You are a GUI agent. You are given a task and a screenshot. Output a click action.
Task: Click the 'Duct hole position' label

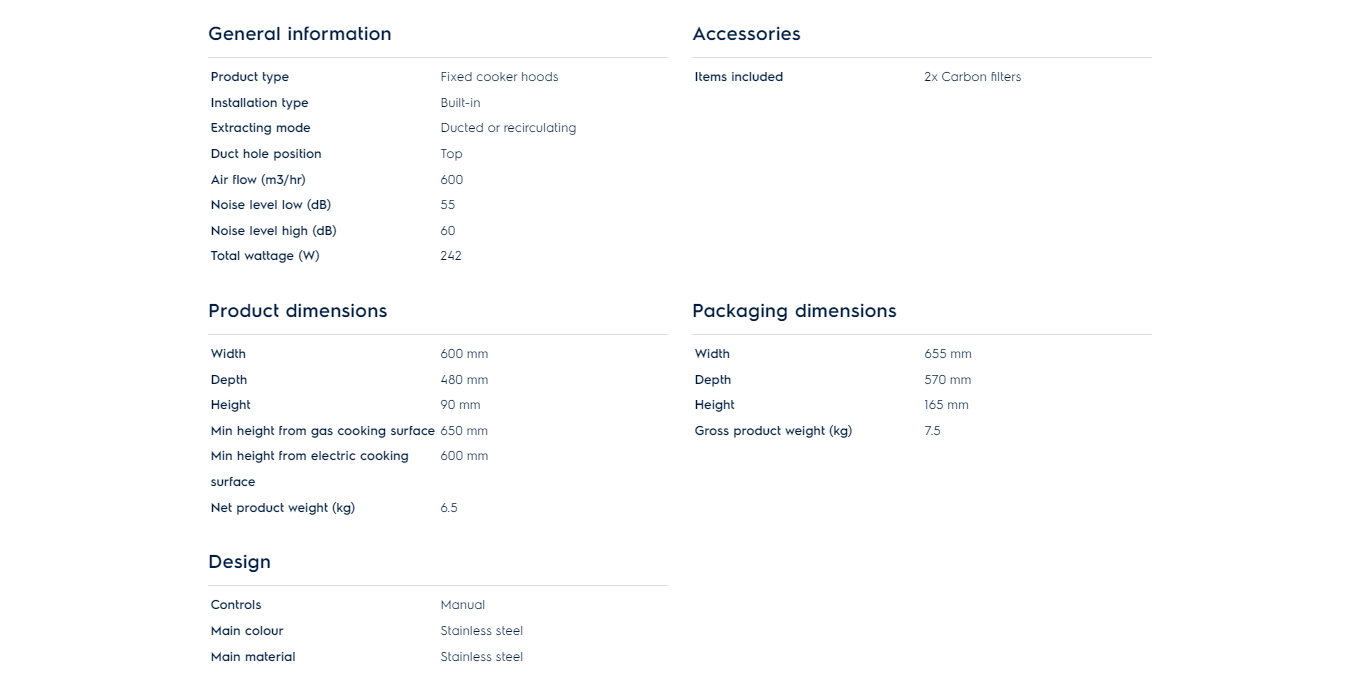[x=266, y=154]
